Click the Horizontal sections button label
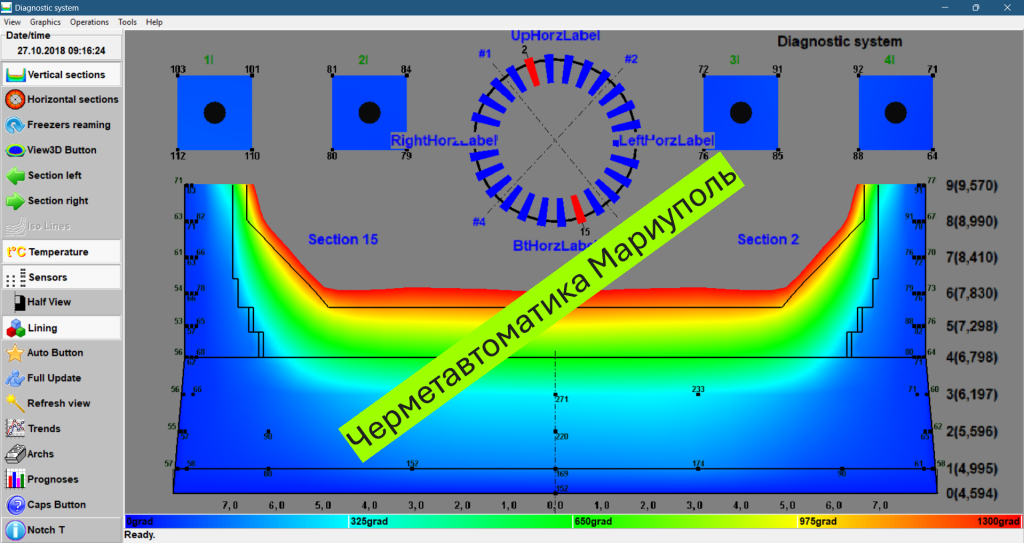 (73, 99)
